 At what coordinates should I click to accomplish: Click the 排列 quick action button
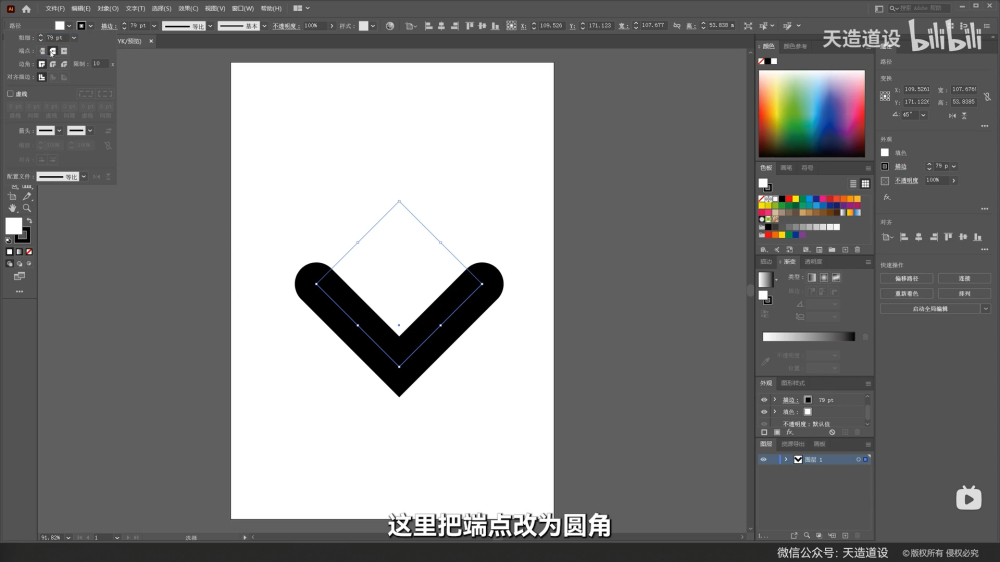click(x=964, y=293)
